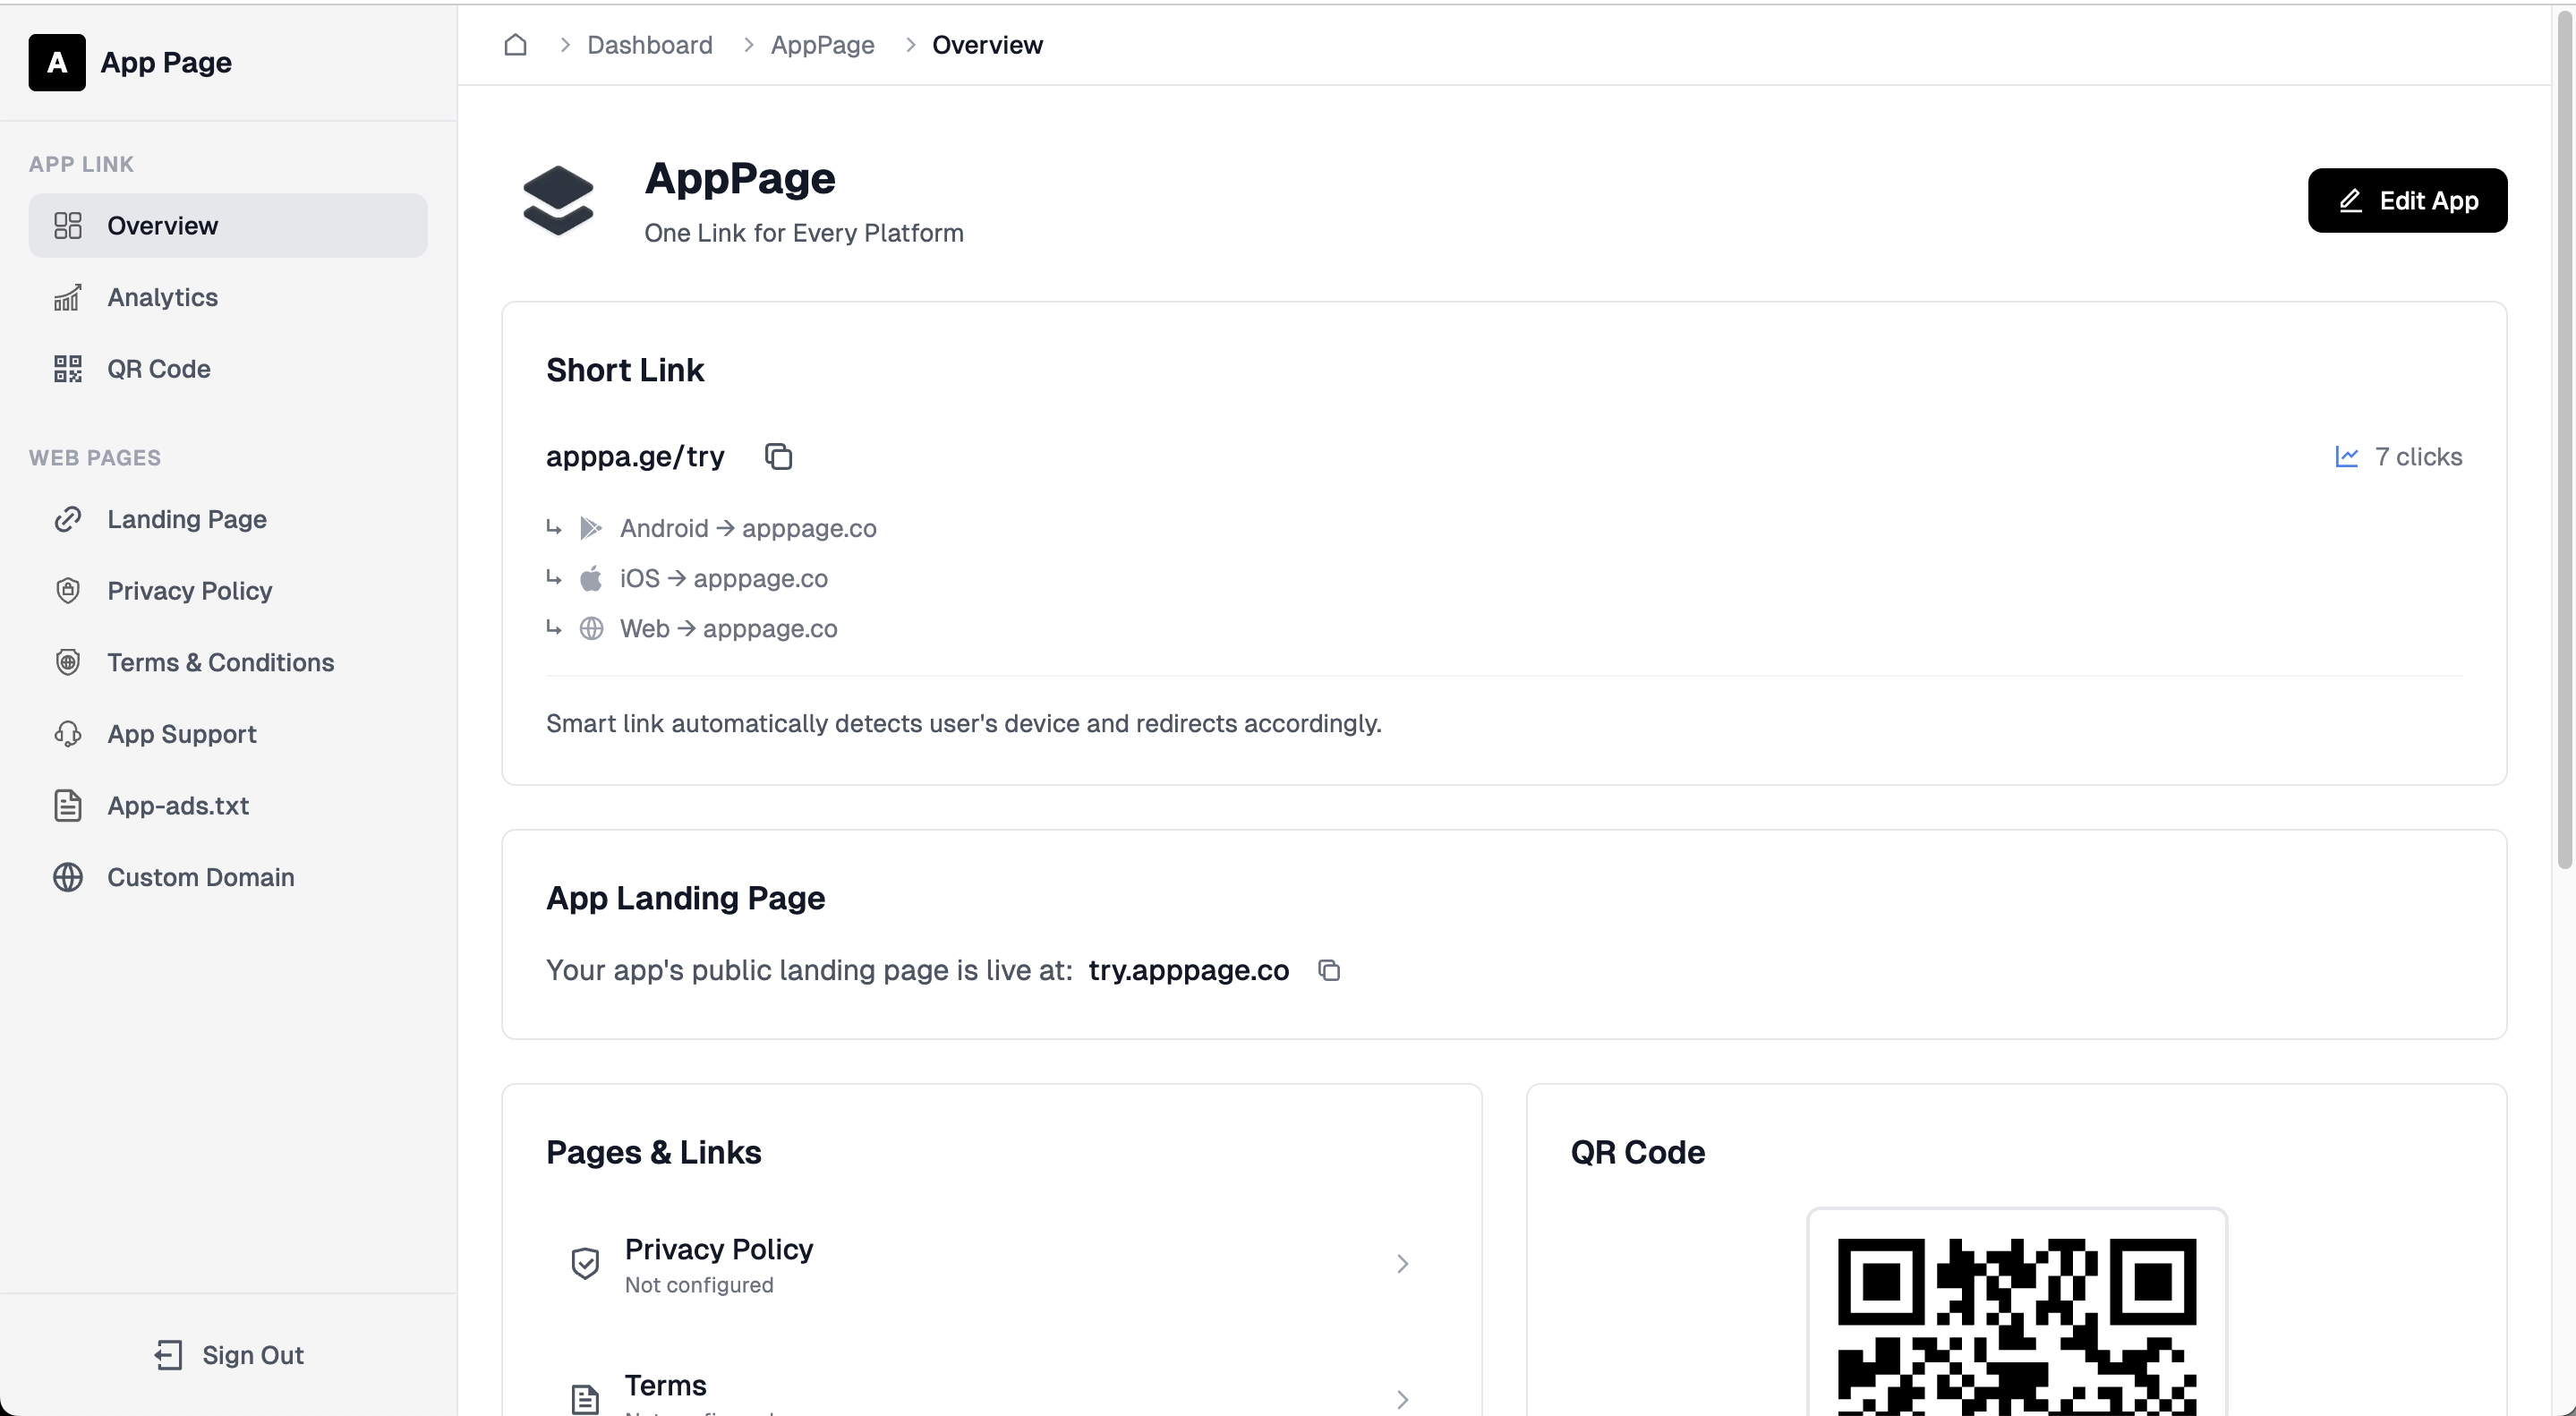Open the Analytics chart icon in sidebar
This screenshot has height=1416, width=2576.
point(67,298)
